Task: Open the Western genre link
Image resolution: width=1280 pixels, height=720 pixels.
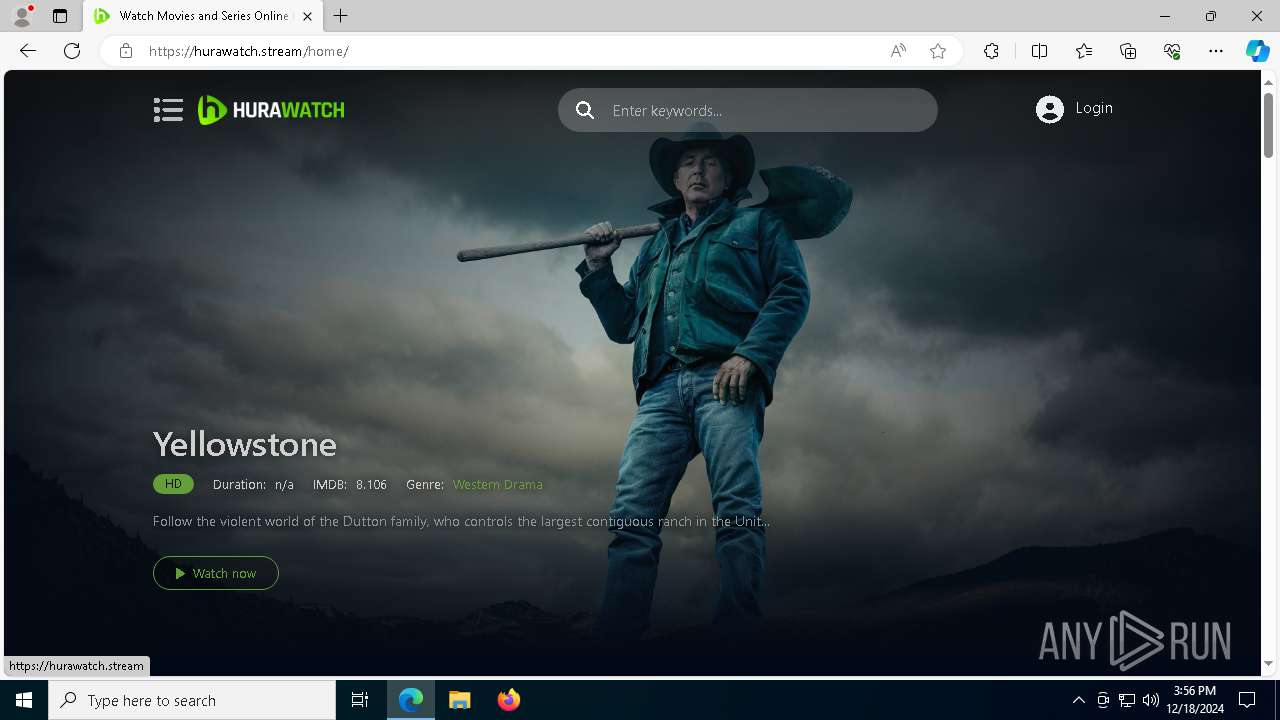Action: 476,484
